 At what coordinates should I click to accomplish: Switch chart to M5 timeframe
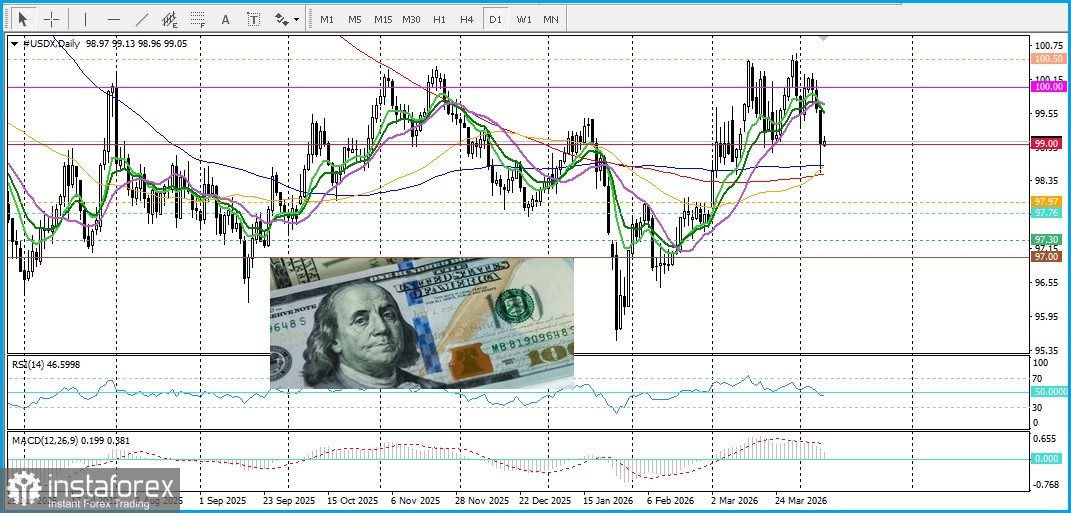click(x=354, y=19)
